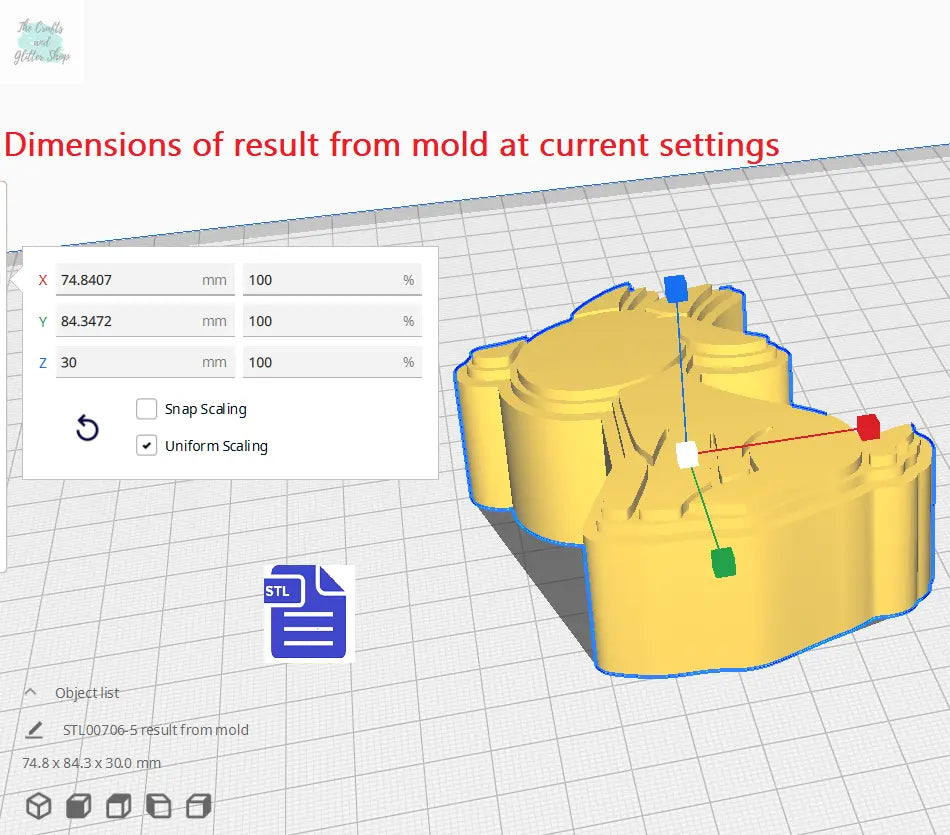The width and height of the screenshot is (950, 835).
Task: Enable the Snap Scaling checkbox
Action: coord(147,409)
